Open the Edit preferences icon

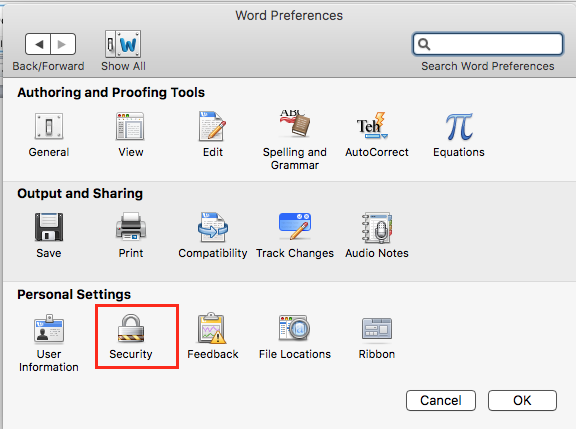212,126
